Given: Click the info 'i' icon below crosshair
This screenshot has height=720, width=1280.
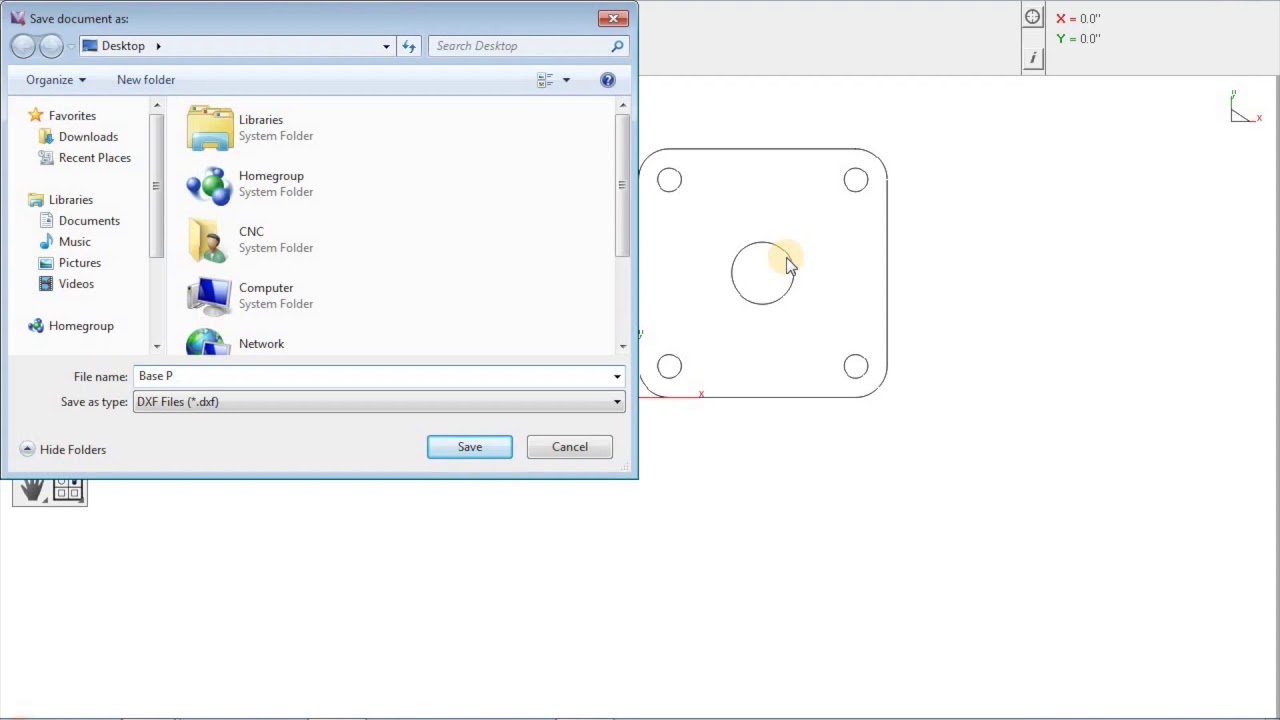Looking at the screenshot, I should 1032,58.
